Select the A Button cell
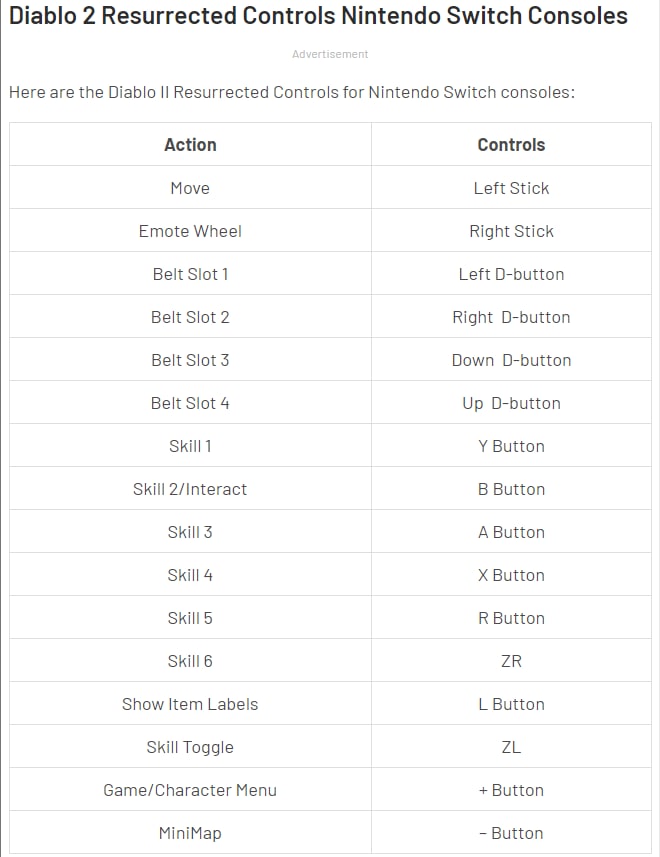The width and height of the screenshot is (660, 857). pyautogui.click(x=511, y=532)
